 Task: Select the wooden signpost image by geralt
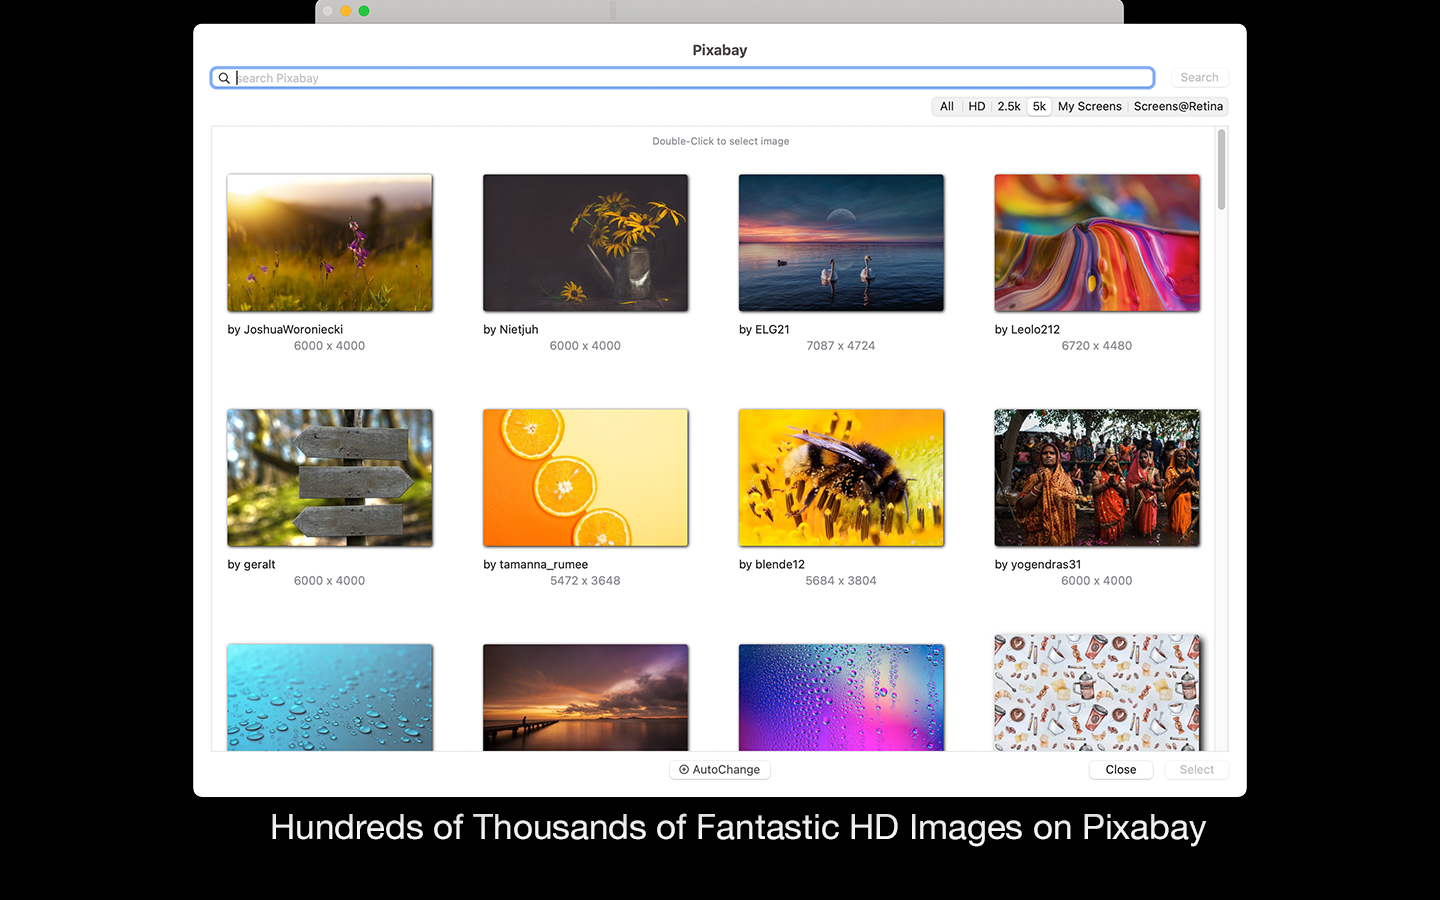point(330,478)
